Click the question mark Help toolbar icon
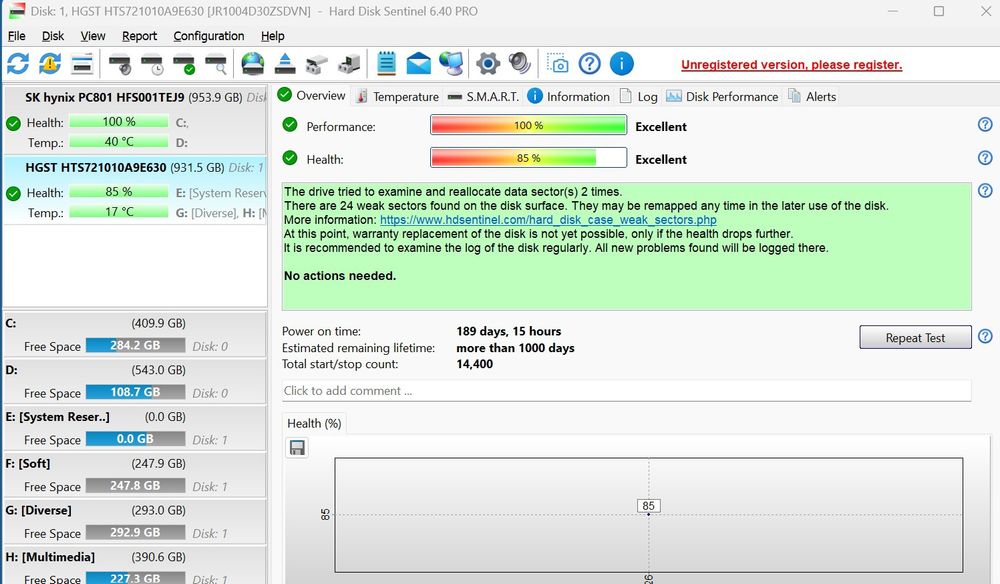Viewport: 1000px width, 584px height. pyautogui.click(x=590, y=64)
